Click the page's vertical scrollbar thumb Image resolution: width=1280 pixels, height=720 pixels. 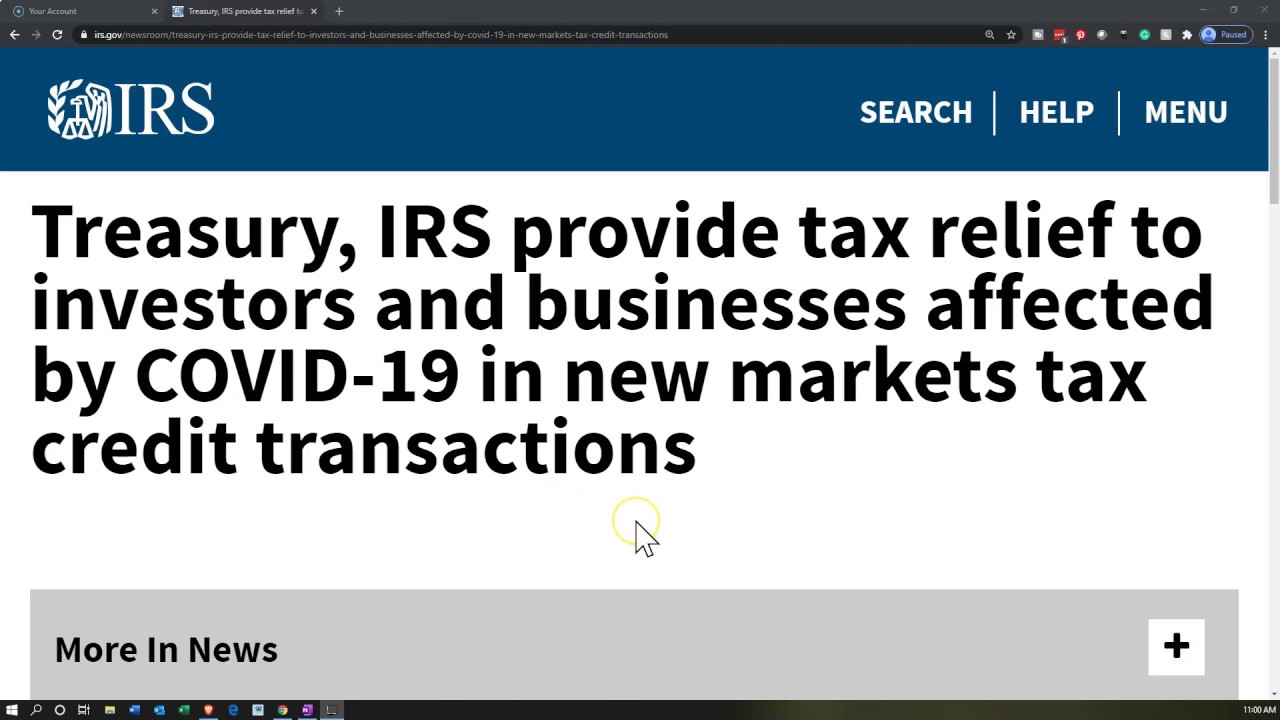(1274, 130)
